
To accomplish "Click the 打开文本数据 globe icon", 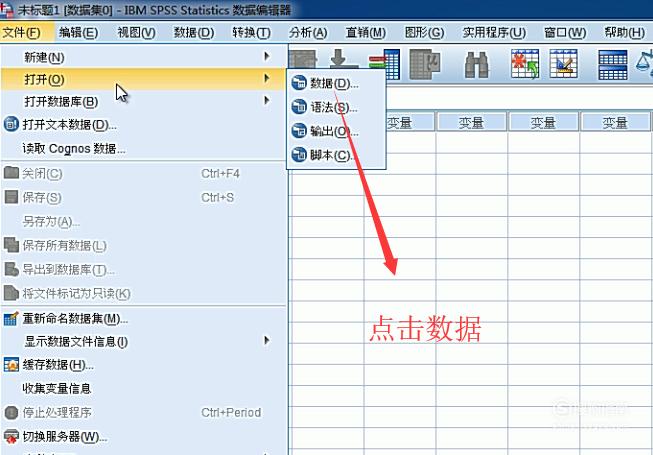I will point(11,124).
